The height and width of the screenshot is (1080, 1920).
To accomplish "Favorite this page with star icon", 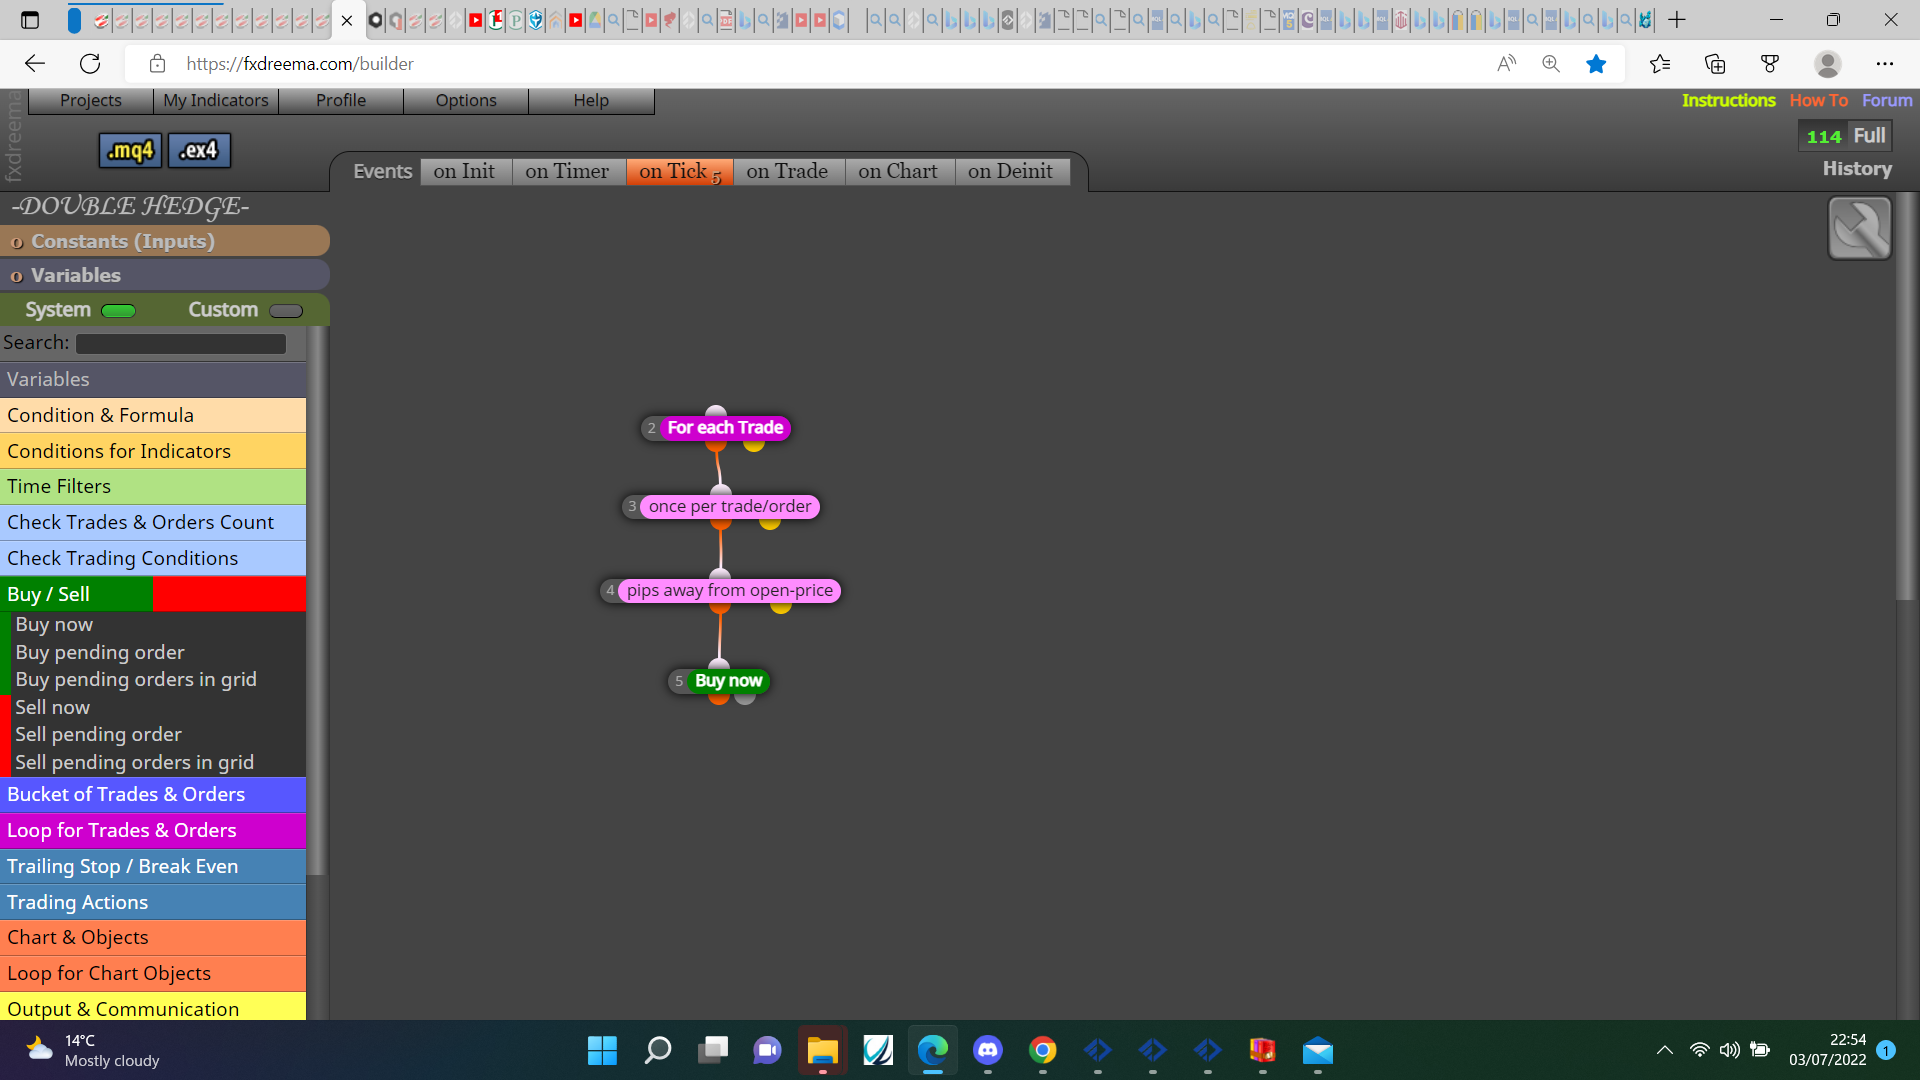I will pos(1596,64).
